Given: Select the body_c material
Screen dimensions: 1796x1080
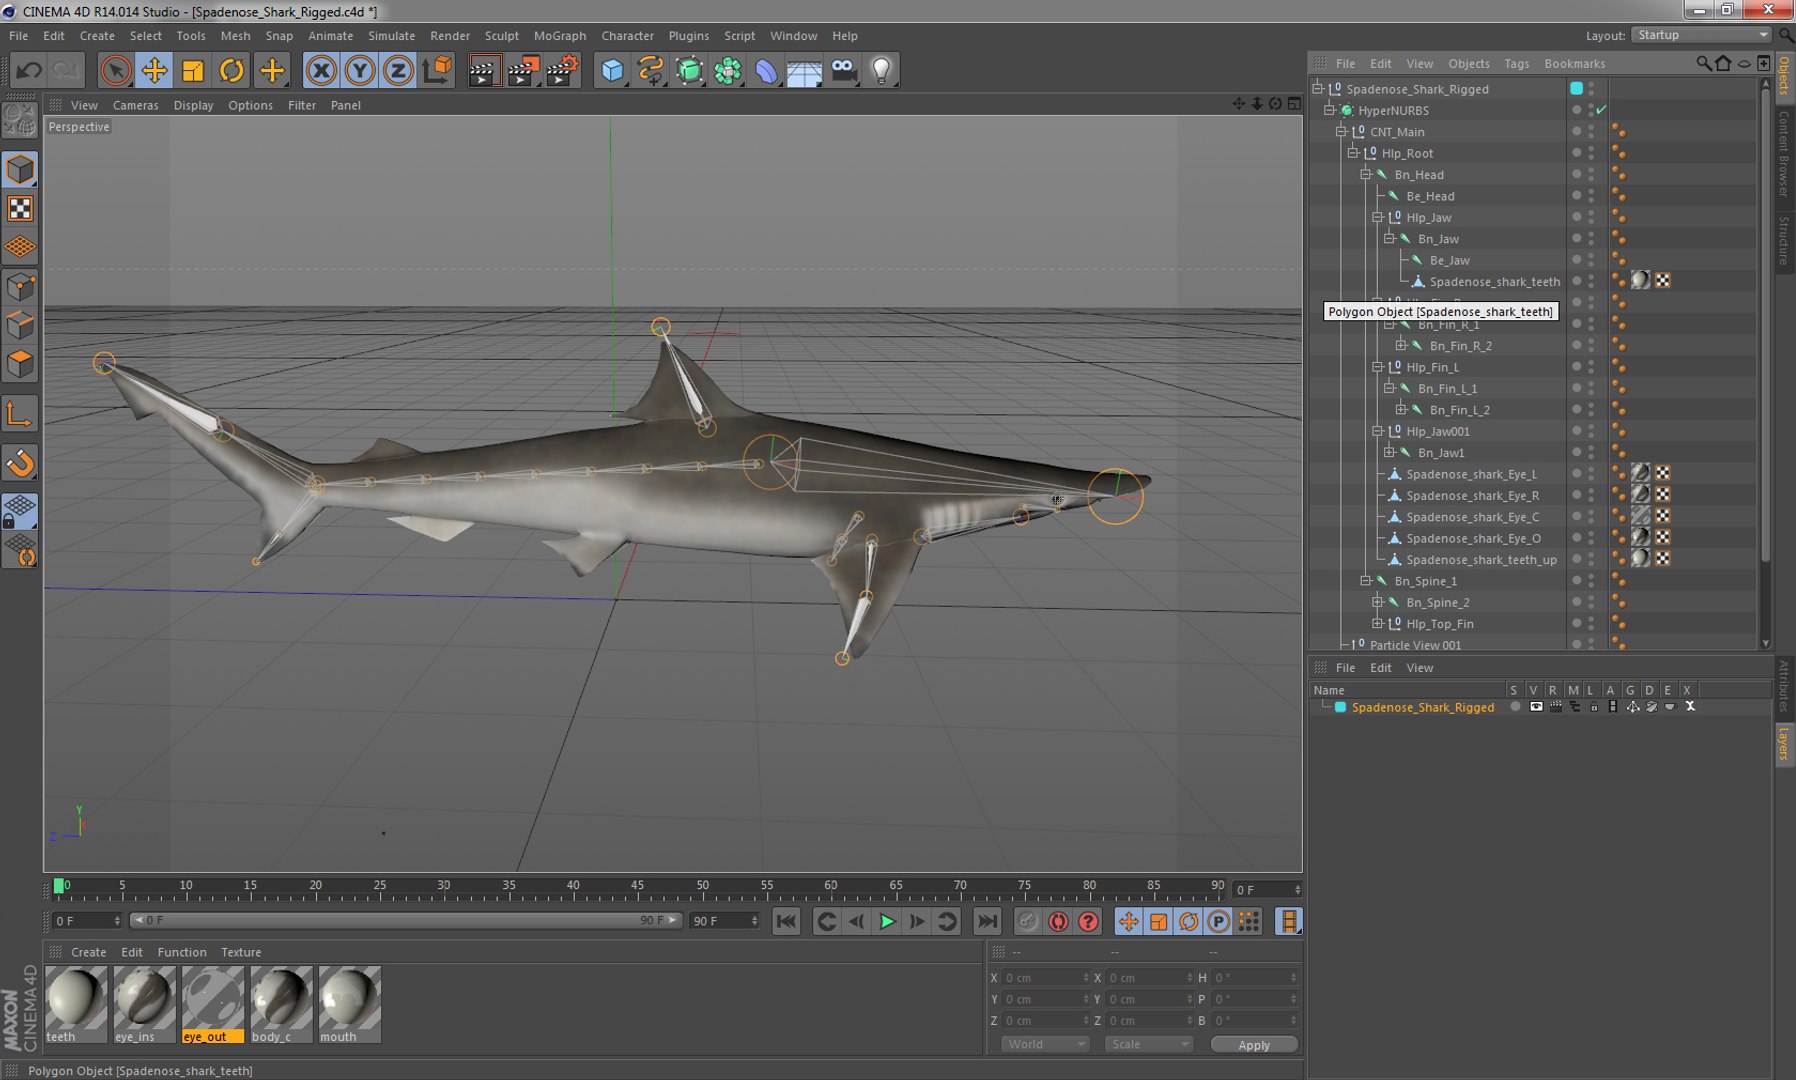Looking at the screenshot, I should coord(281,1004).
